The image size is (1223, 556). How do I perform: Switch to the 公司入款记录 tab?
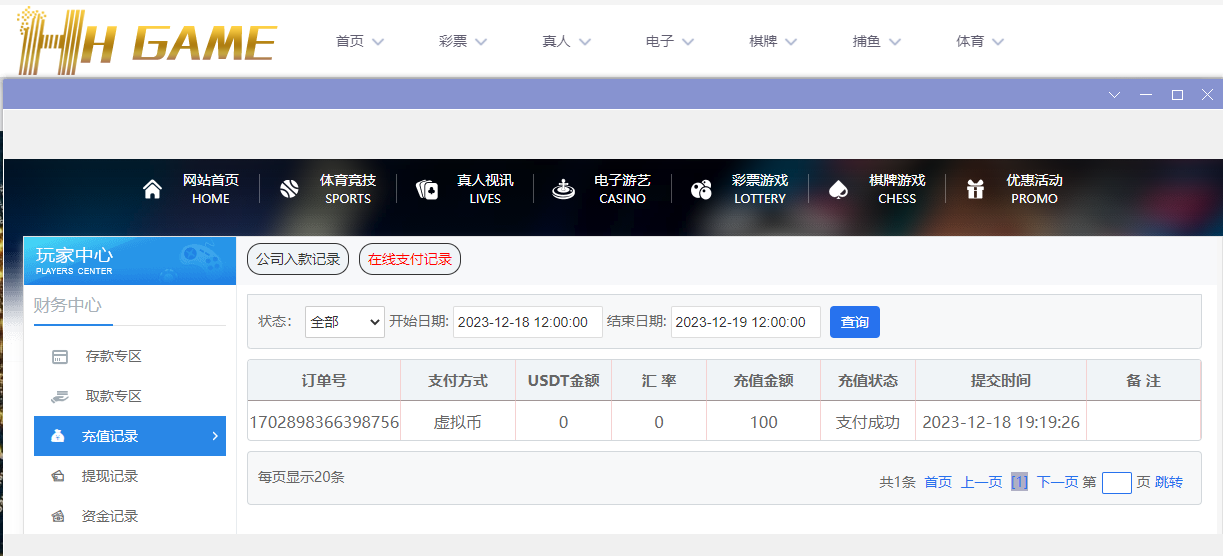point(298,259)
